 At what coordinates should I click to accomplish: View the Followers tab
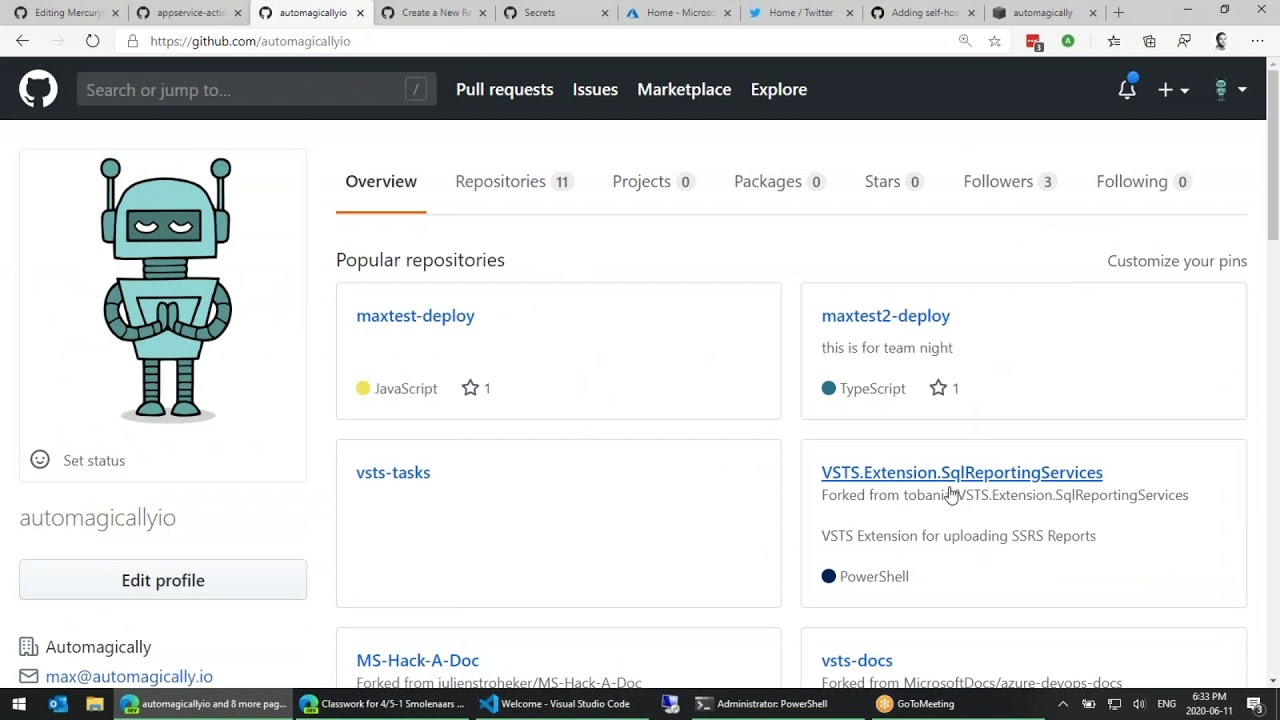tap(1010, 182)
